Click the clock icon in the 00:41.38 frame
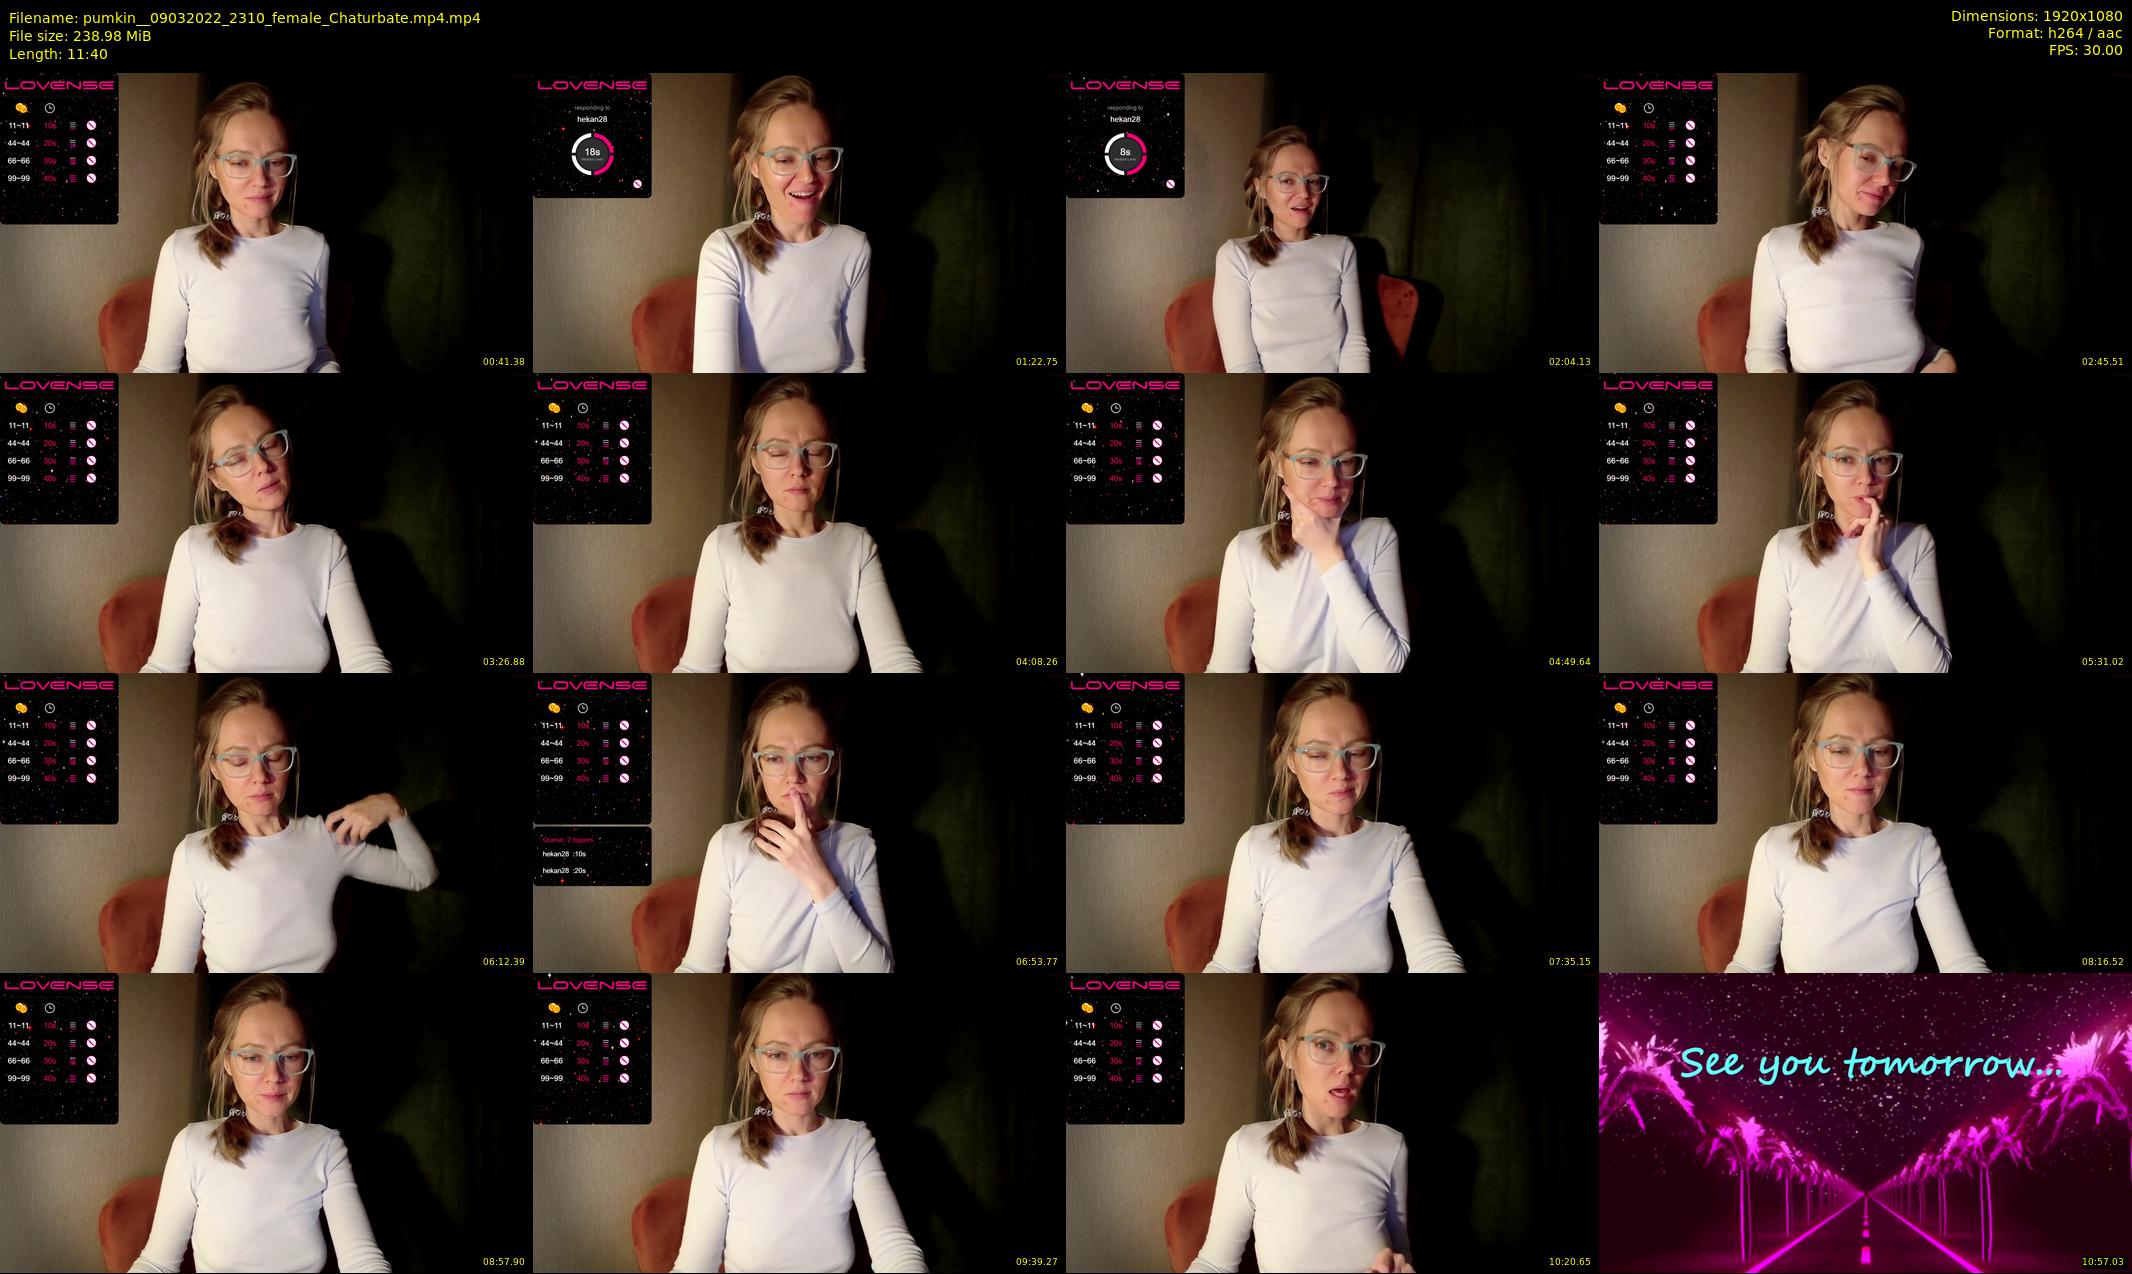Viewport: 2132px width, 1274px height. [50, 108]
